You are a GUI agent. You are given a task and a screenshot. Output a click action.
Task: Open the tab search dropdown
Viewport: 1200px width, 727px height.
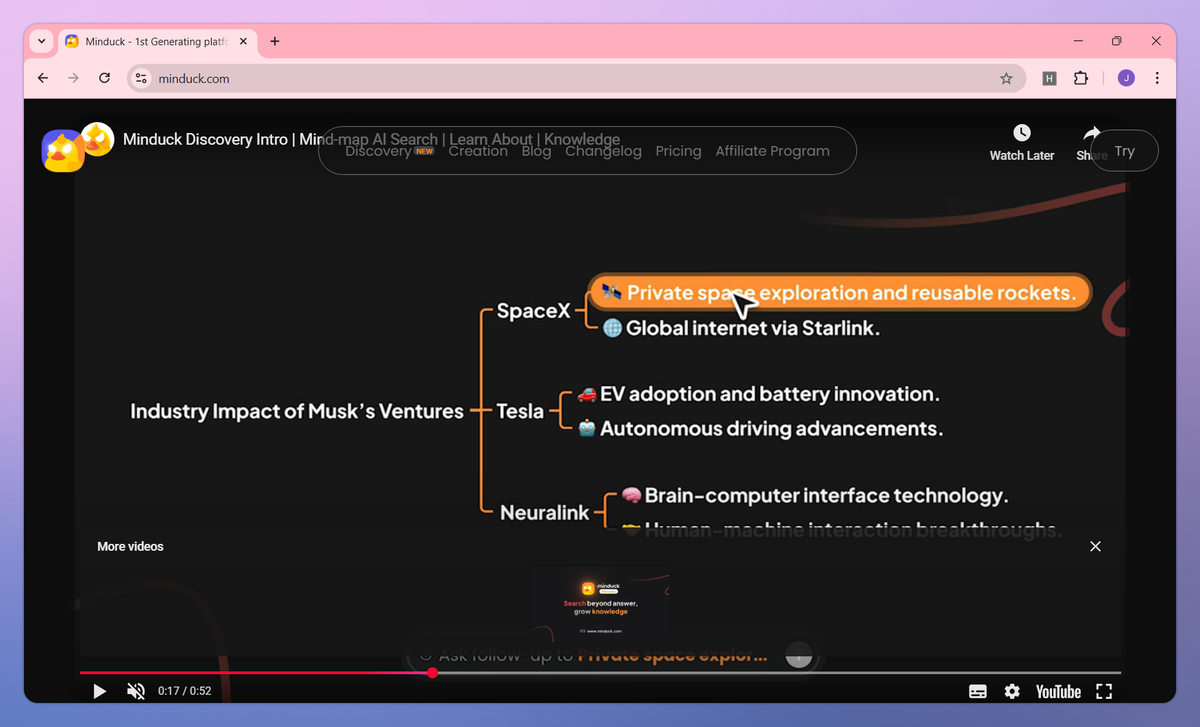coord(41,41)
